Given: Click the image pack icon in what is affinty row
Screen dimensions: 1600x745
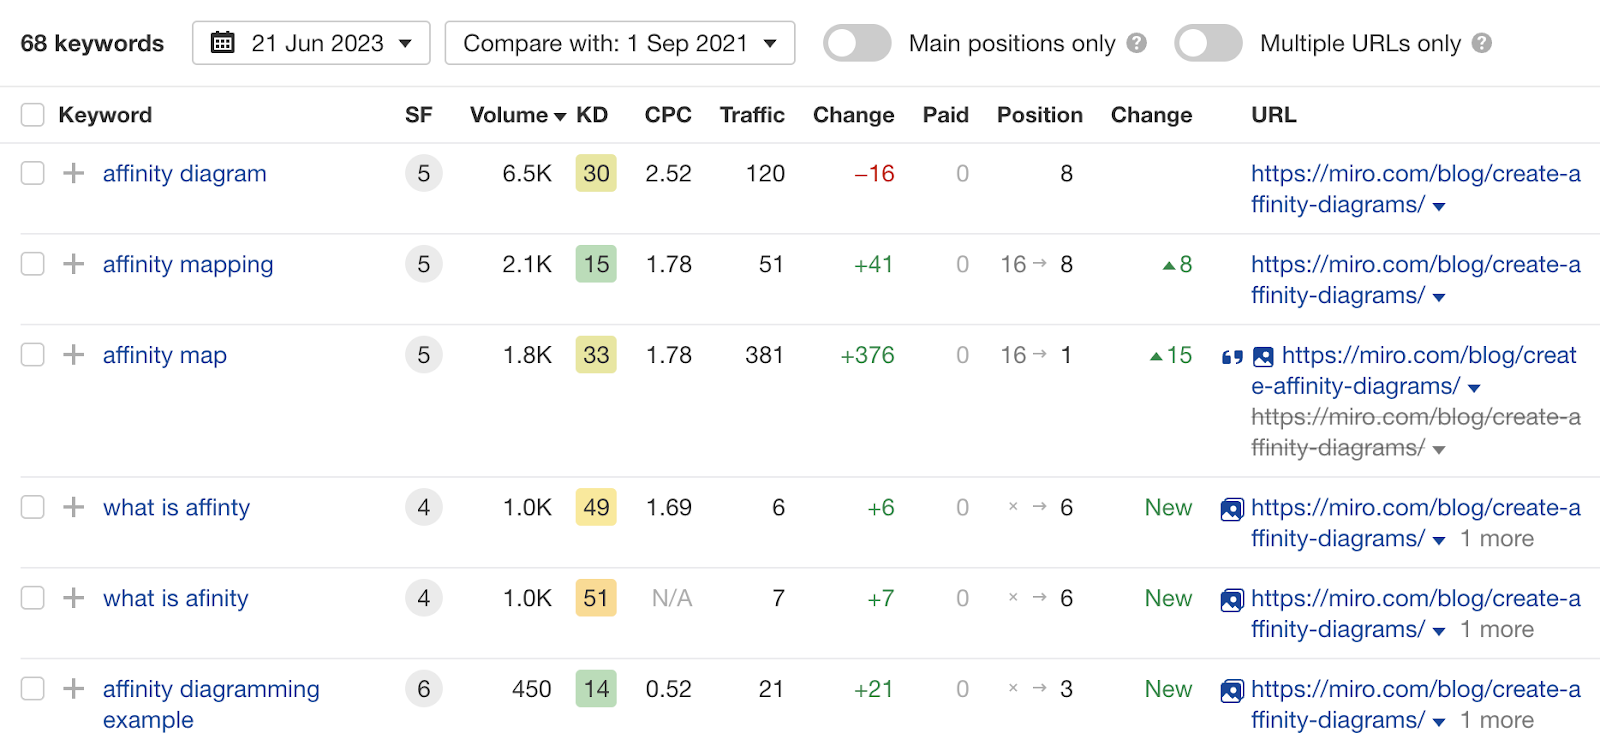Looking at the screenshot, I should (x=1232, y=509).
